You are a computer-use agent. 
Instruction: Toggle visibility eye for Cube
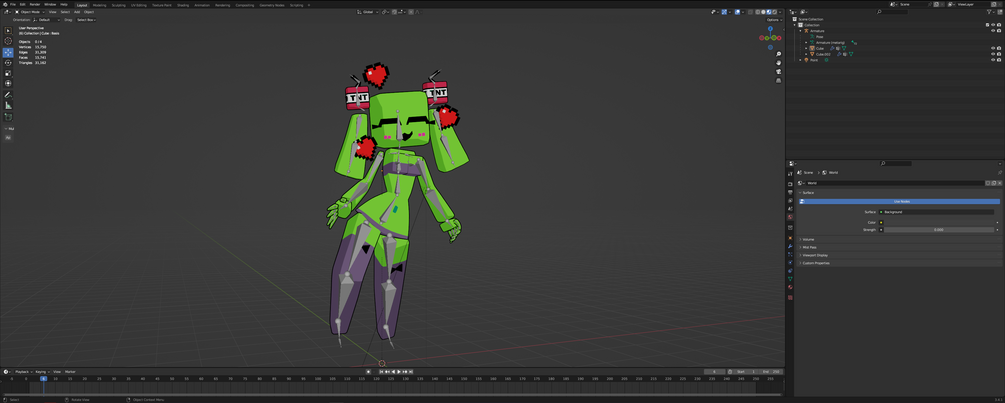click(x=993, y=48)
